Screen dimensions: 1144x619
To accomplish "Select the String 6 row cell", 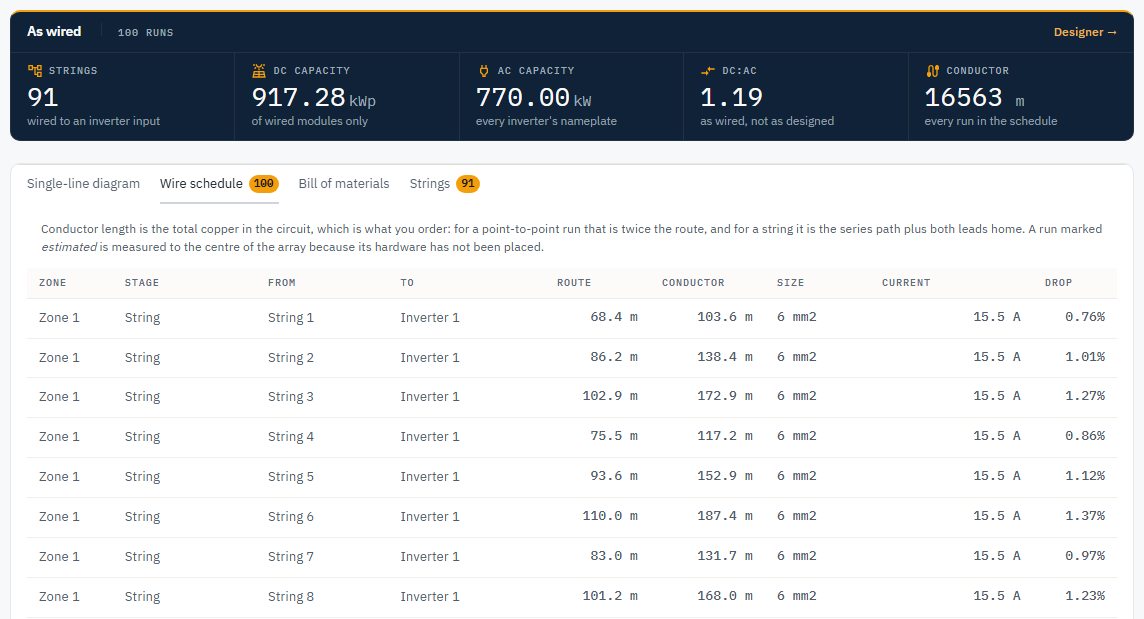I will coord(290,517).
